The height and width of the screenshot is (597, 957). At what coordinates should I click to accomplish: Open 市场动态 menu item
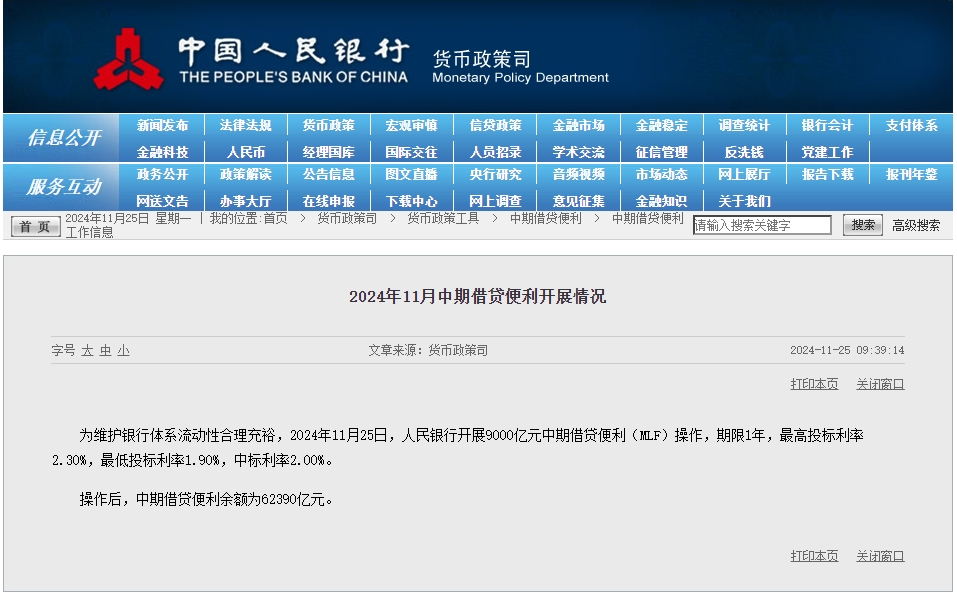(x=661, y=175)
